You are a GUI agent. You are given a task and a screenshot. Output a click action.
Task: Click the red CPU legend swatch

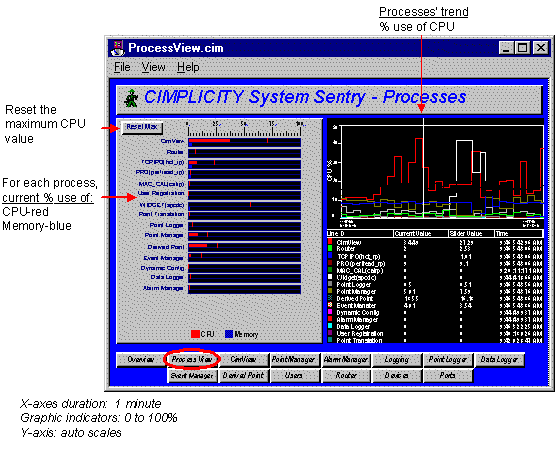[195, 334]
